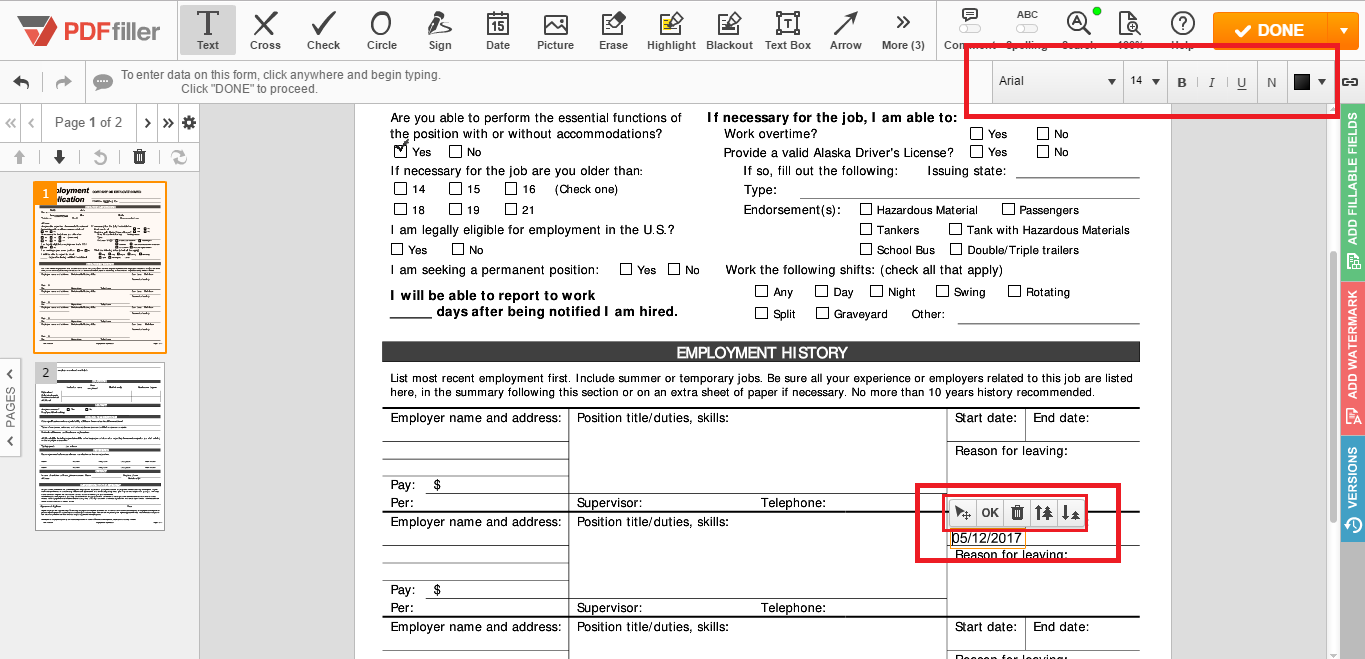Check the Hazardous Material endorsement box
This screenshot has height=659, width=1365.
tap(866, 209)
